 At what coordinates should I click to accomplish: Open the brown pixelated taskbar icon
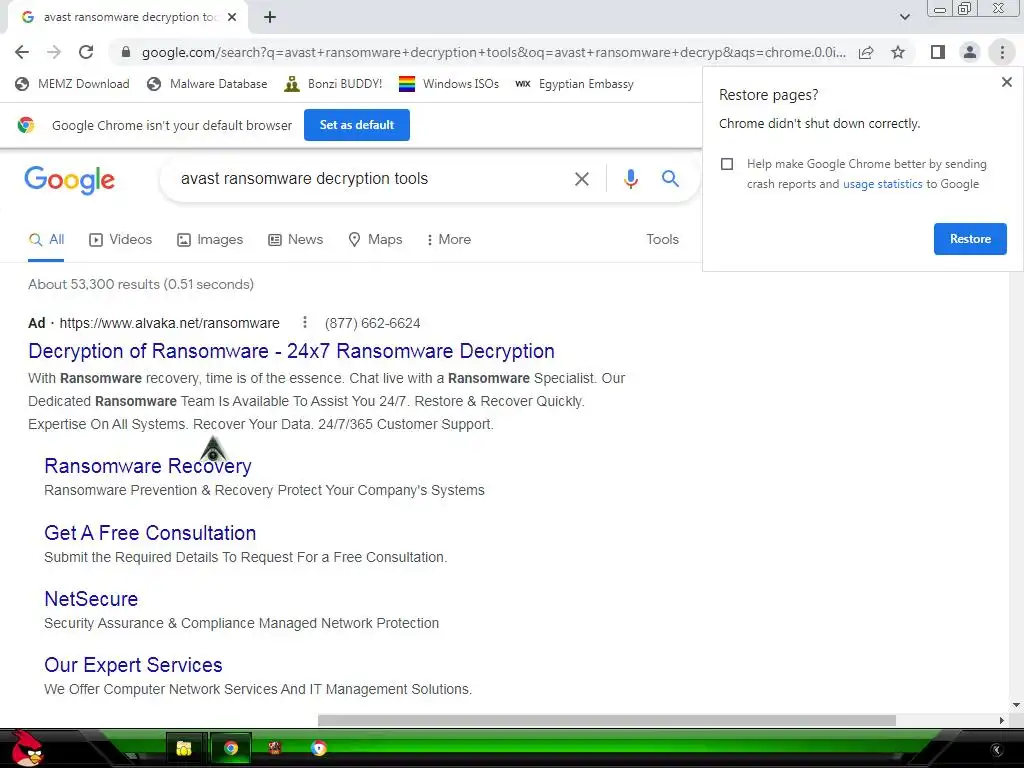coord(274,748)
